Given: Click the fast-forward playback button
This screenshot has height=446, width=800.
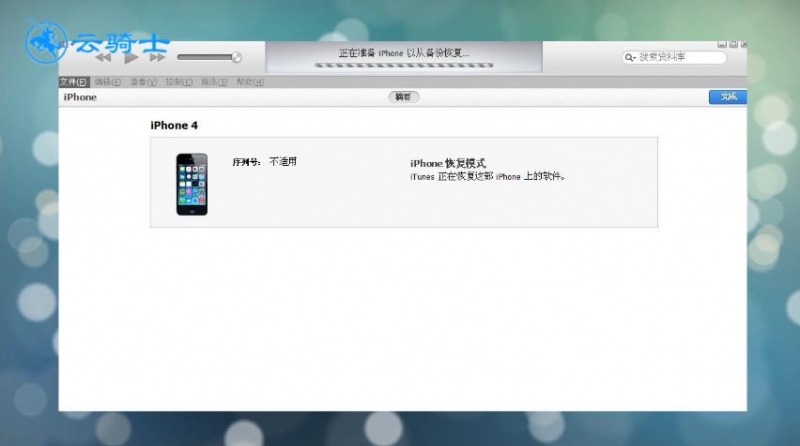Looking at the screenshot, I should point(157,57).
